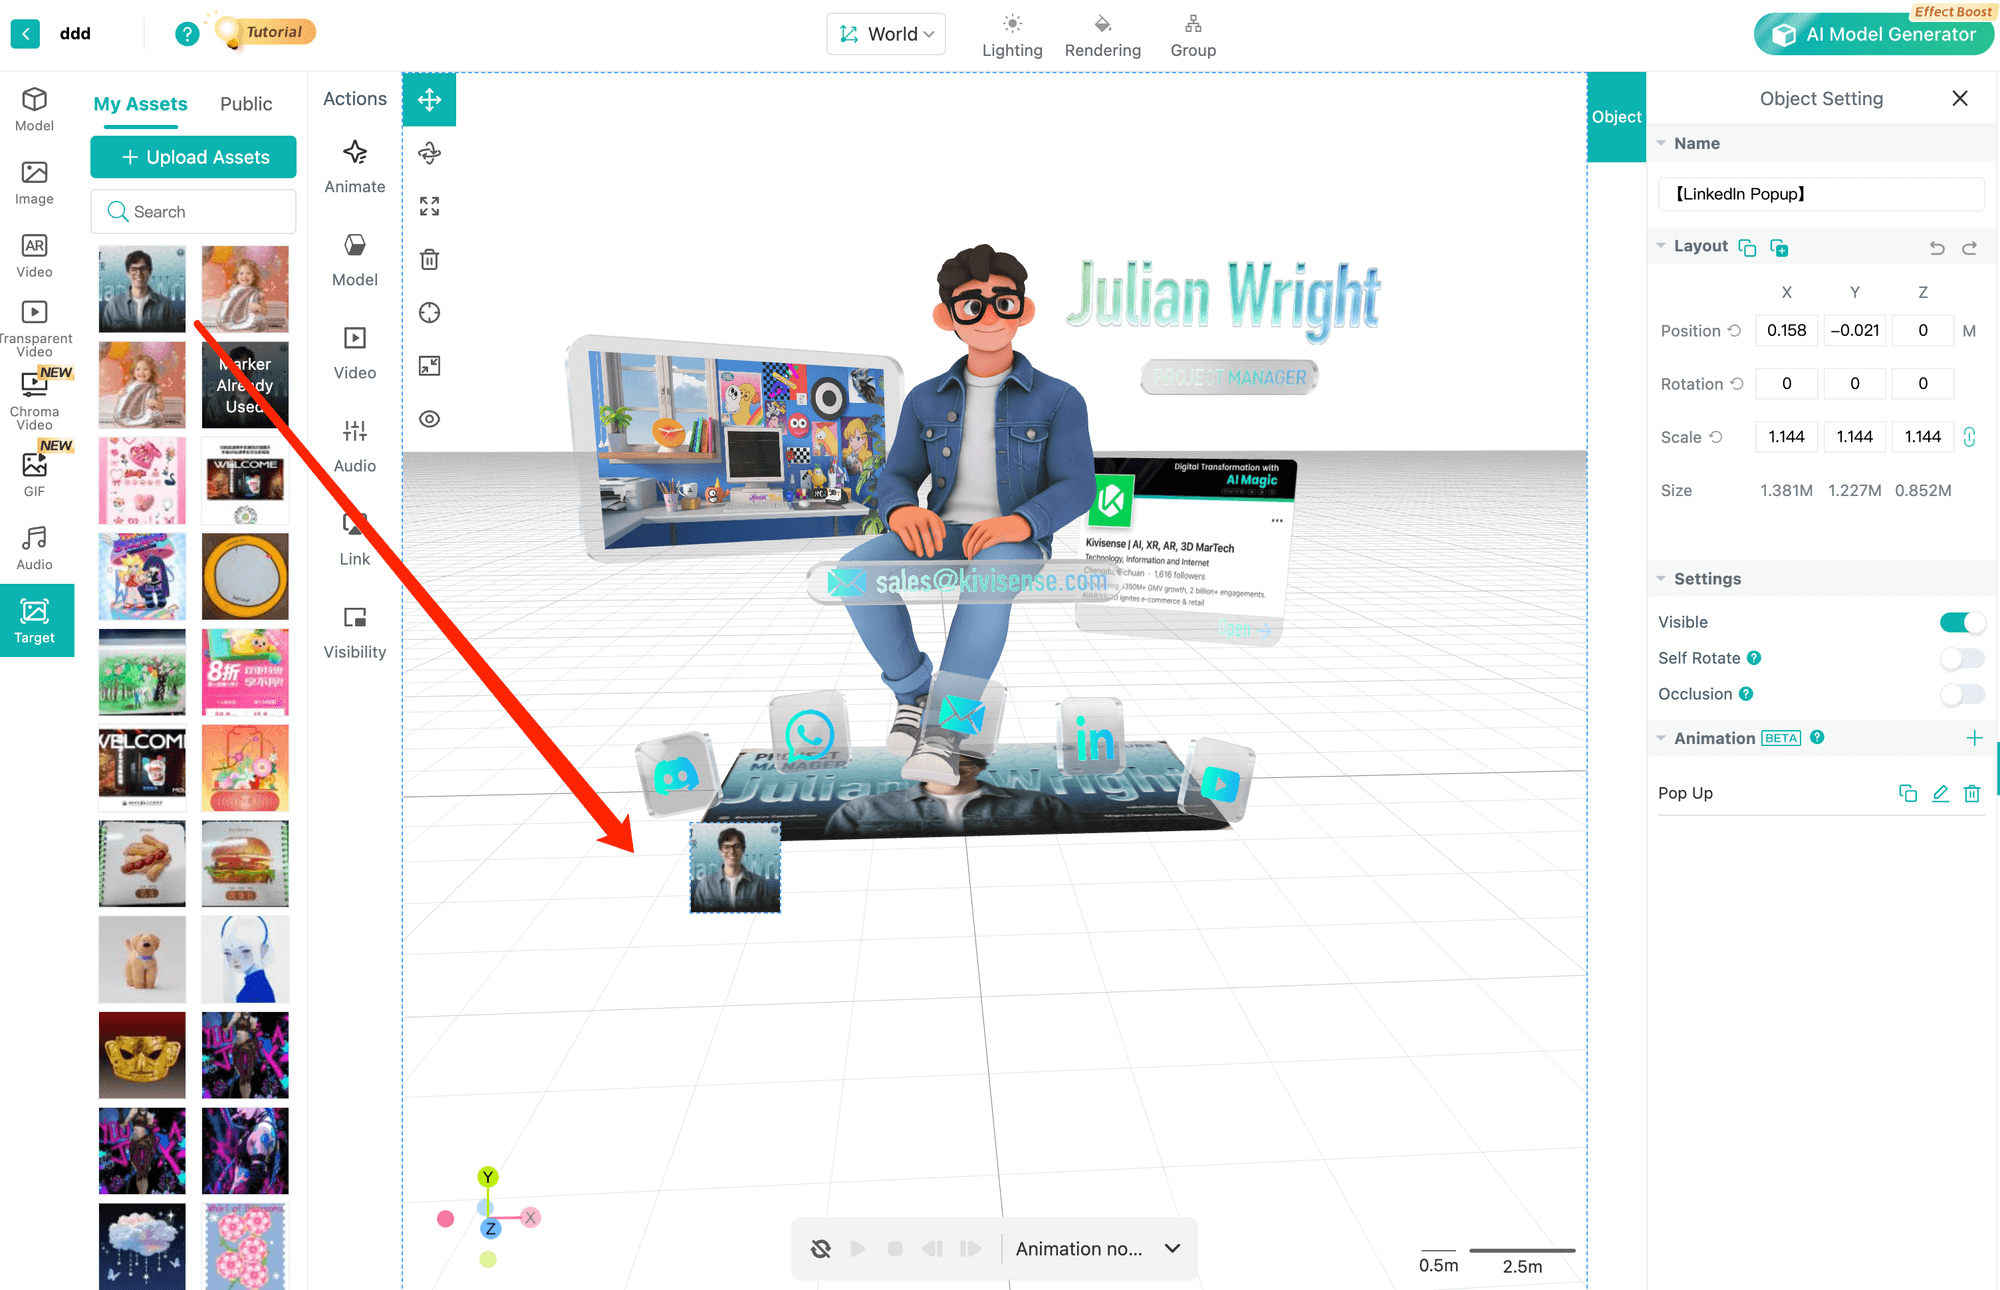2000x1290 pixels.
Task: Select the Animate action tool
Action: [x=355, y=165]
